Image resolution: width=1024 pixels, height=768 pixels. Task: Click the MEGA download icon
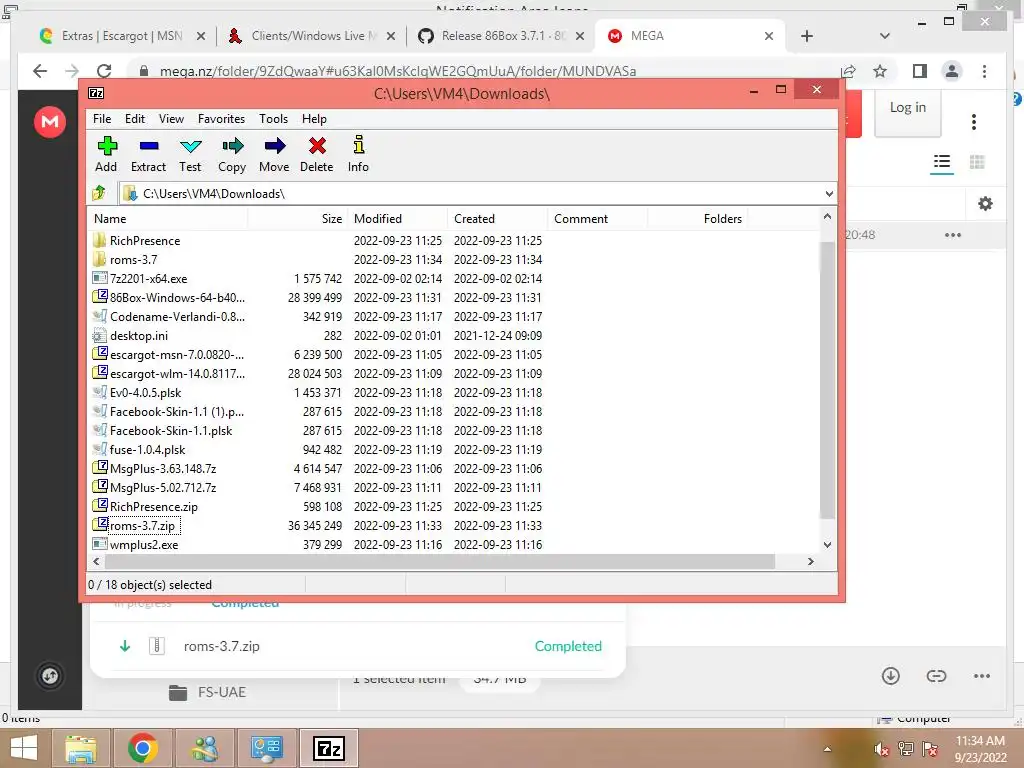[x=891, y=676]
